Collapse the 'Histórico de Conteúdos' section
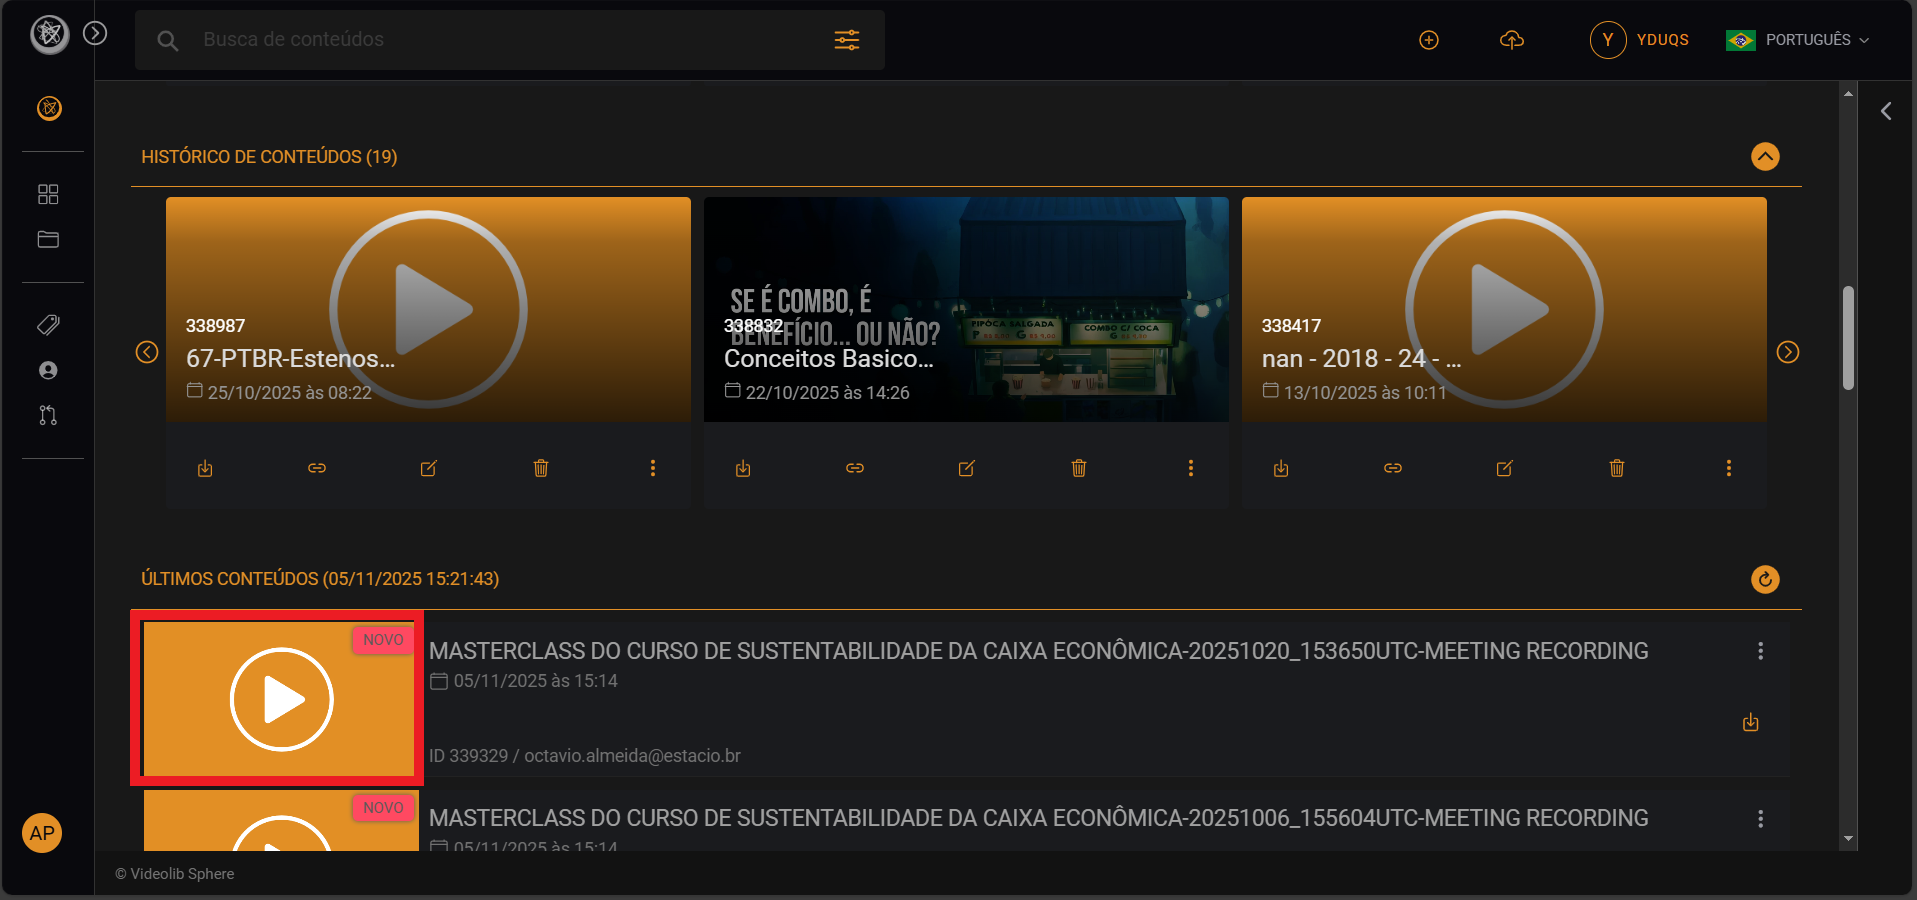This screenshot has width=1917, height=900. coord(1764,157)
